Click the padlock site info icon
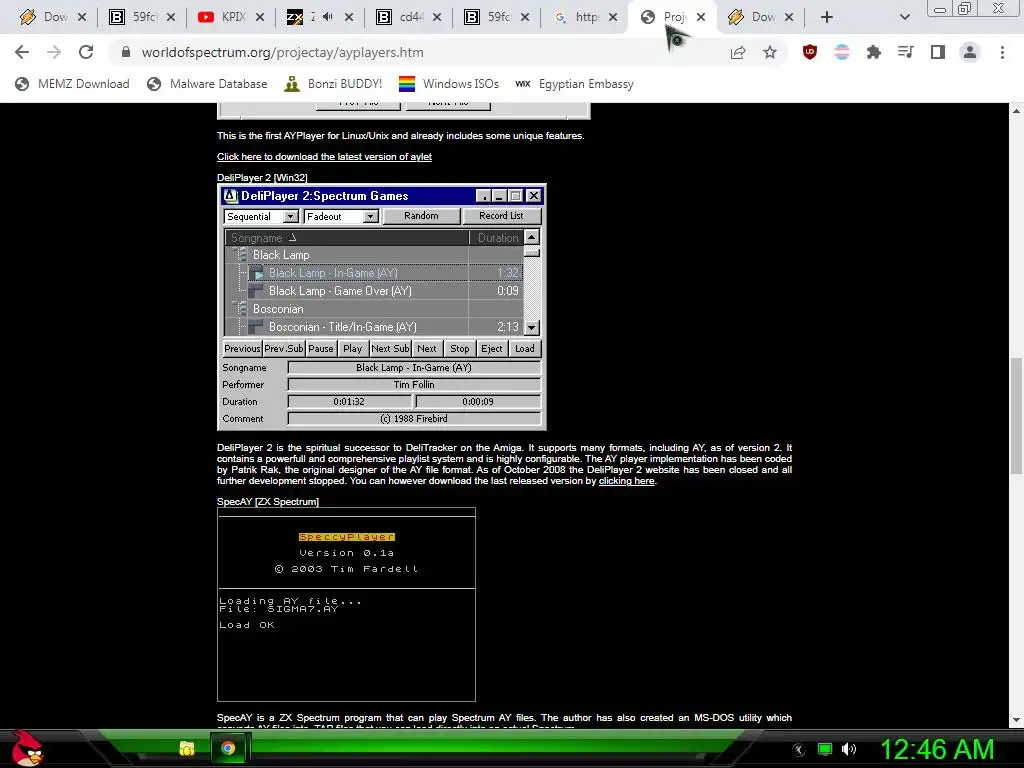The width and height of the screenshot is (1024, 768). (126, 52)
